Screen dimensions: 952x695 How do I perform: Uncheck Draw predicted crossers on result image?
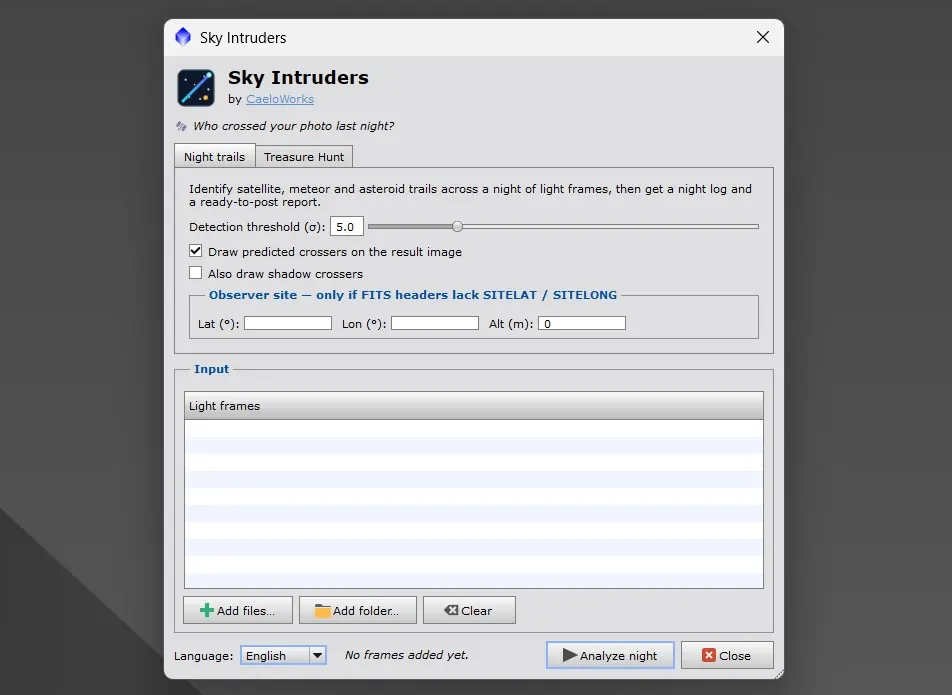(196, 251)
